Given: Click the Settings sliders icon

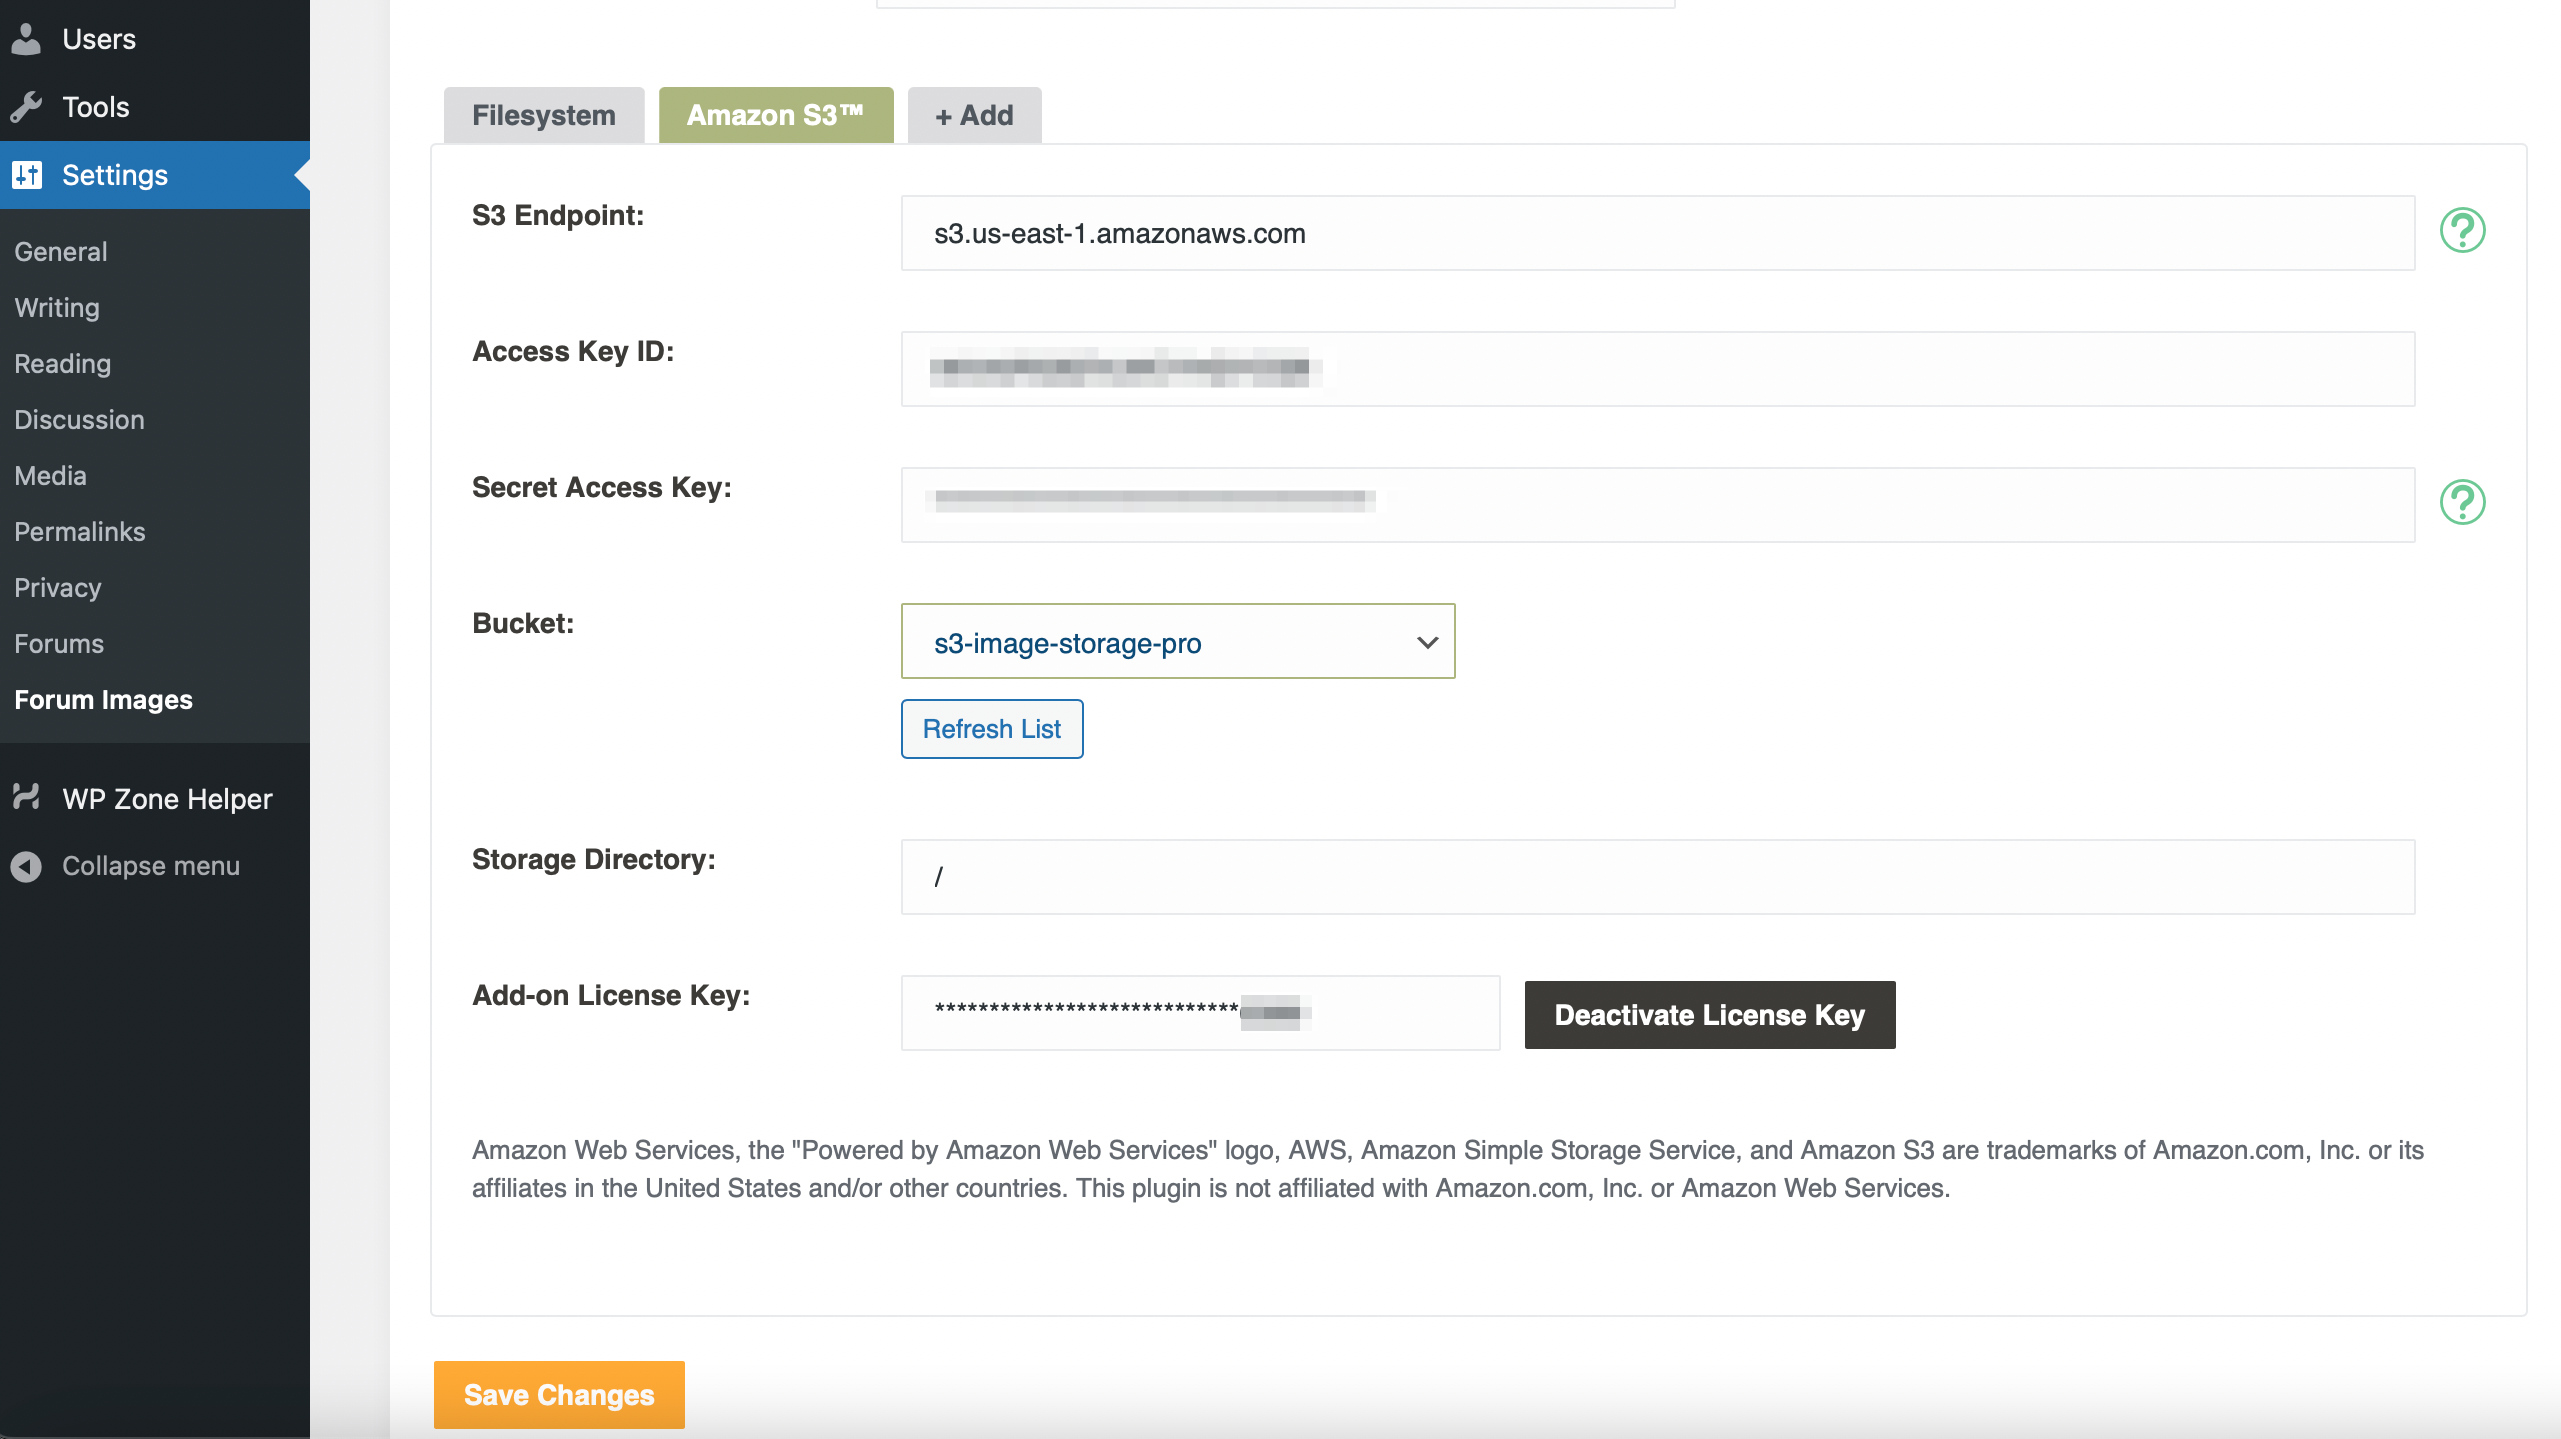Looking at the screenshot, I should (27, 175).
